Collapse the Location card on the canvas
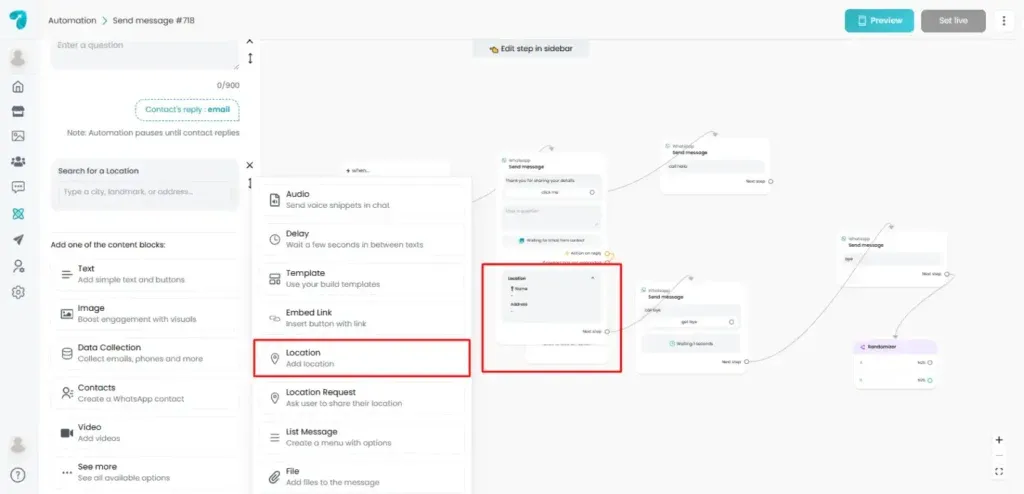 pyautogui.click(x=592, y=278)
